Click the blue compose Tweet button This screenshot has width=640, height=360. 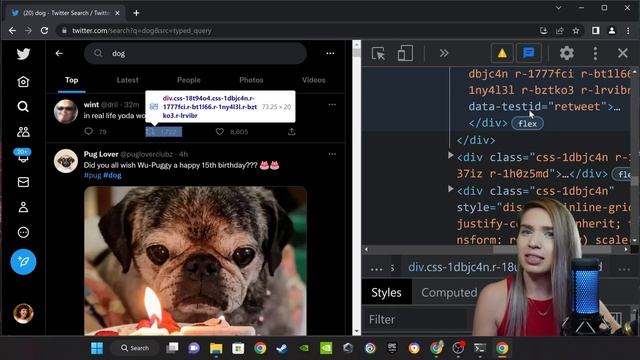23,262
